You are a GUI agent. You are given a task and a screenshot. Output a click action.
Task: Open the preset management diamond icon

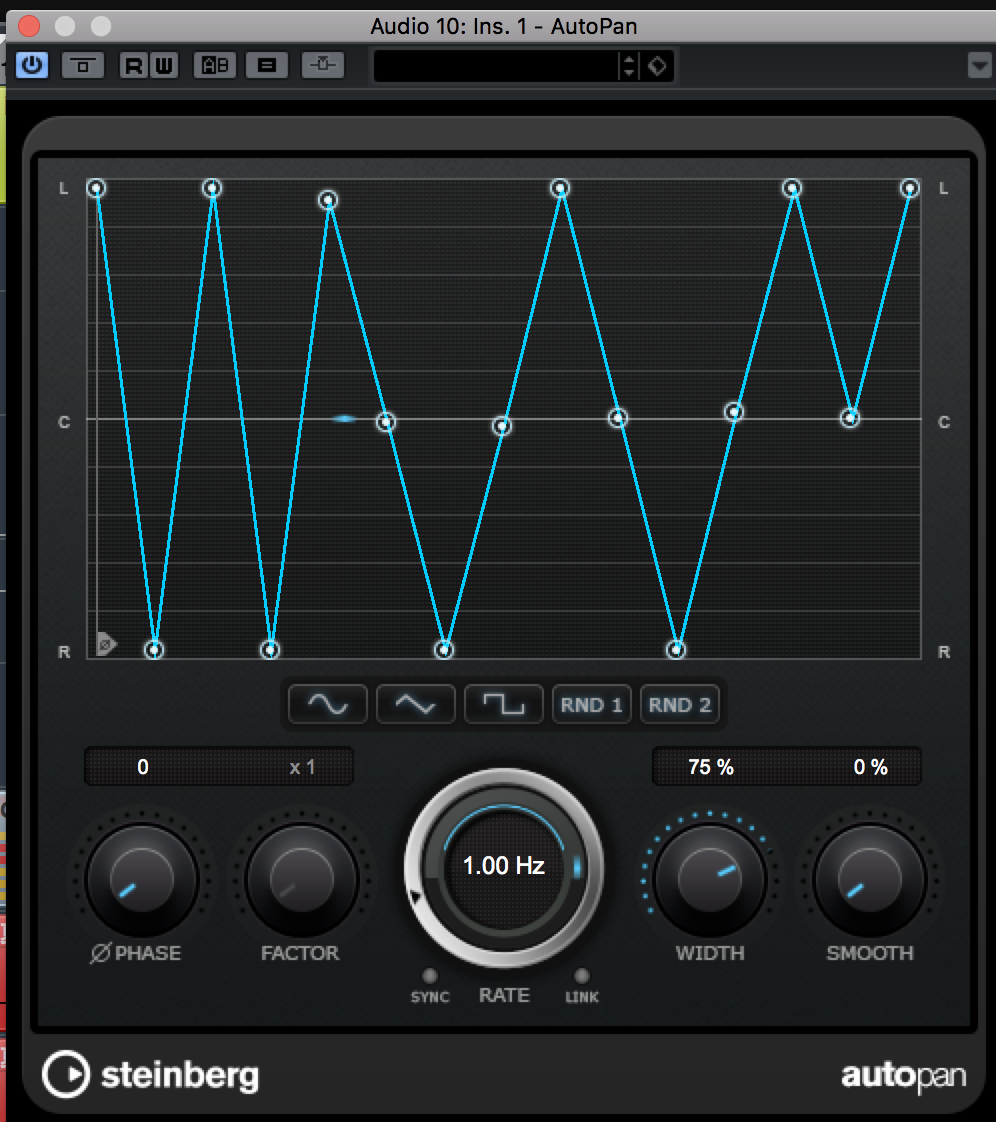(x=657, y=67)
